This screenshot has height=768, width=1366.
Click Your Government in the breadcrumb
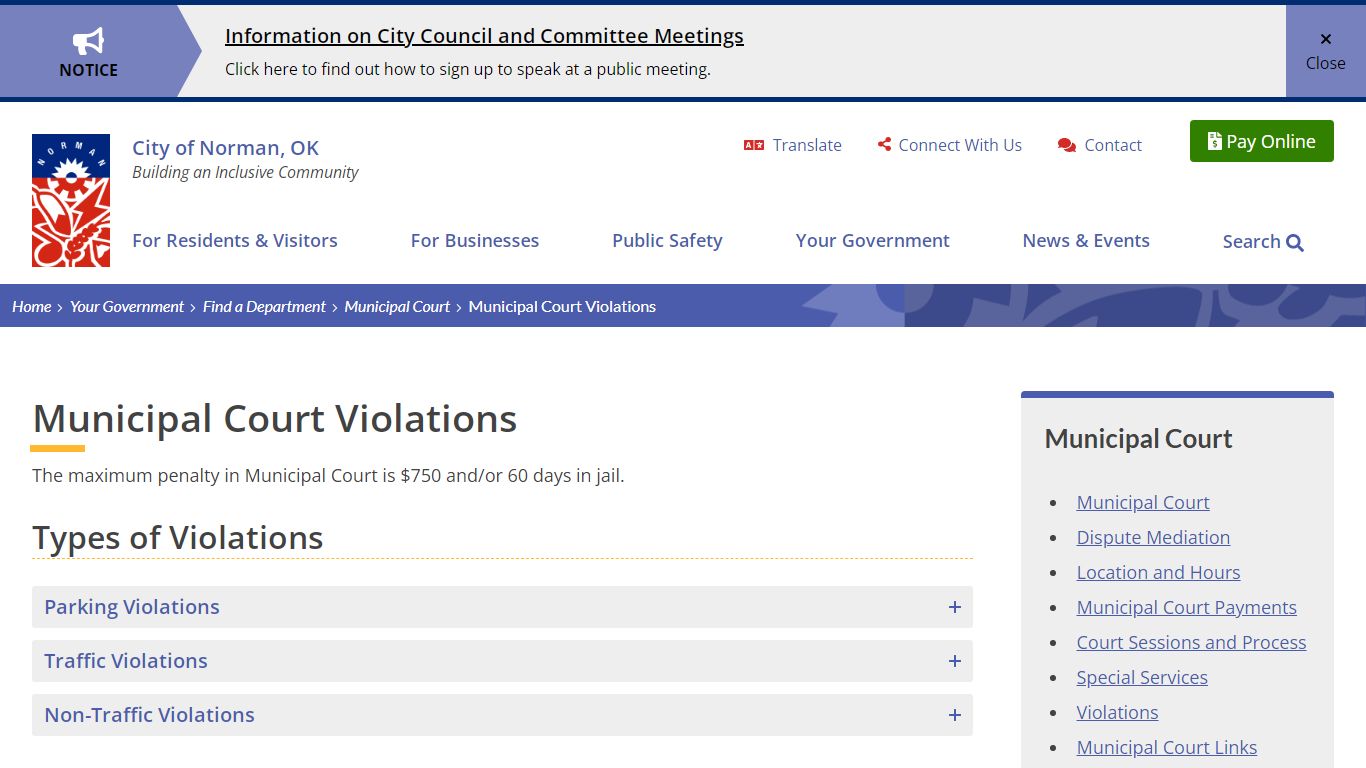127,307
